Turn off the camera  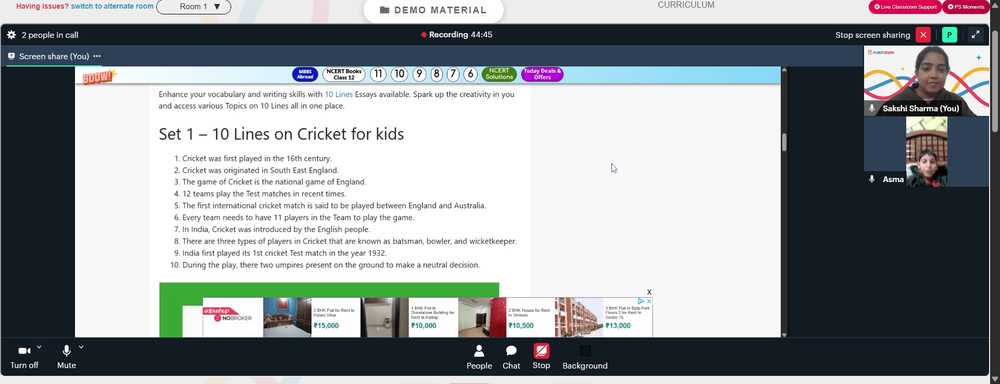coord(24,357)
